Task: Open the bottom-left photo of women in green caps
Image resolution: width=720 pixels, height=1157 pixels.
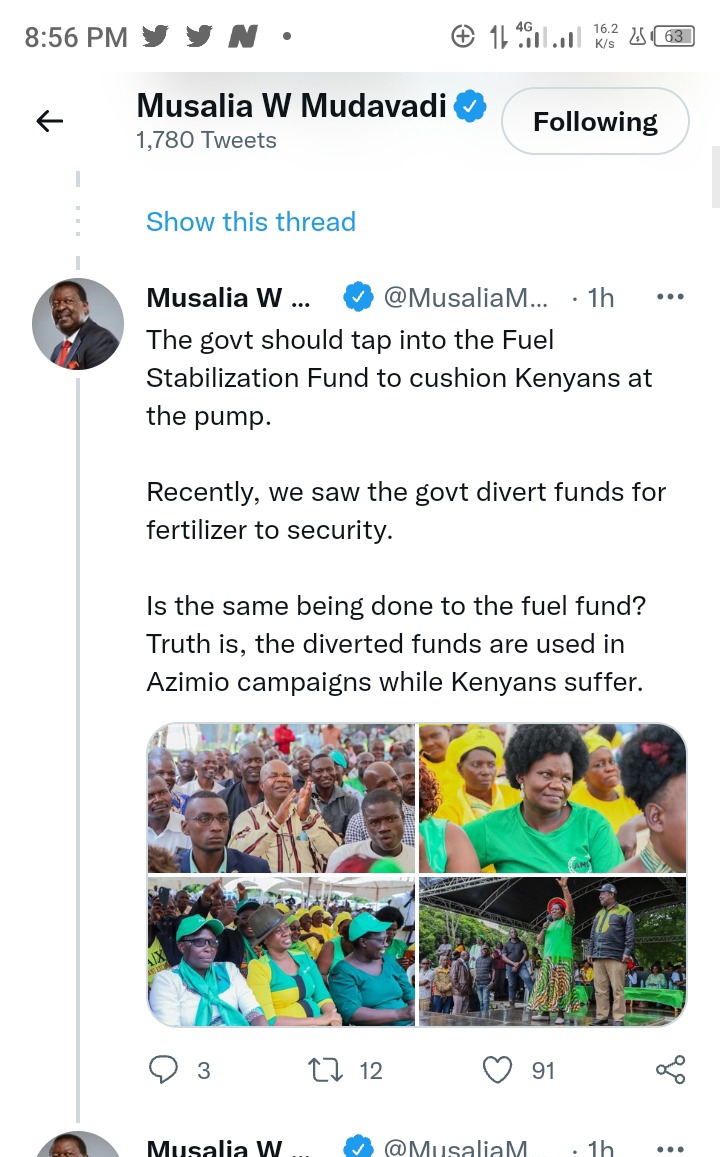Action: click(x=281, y=952)
